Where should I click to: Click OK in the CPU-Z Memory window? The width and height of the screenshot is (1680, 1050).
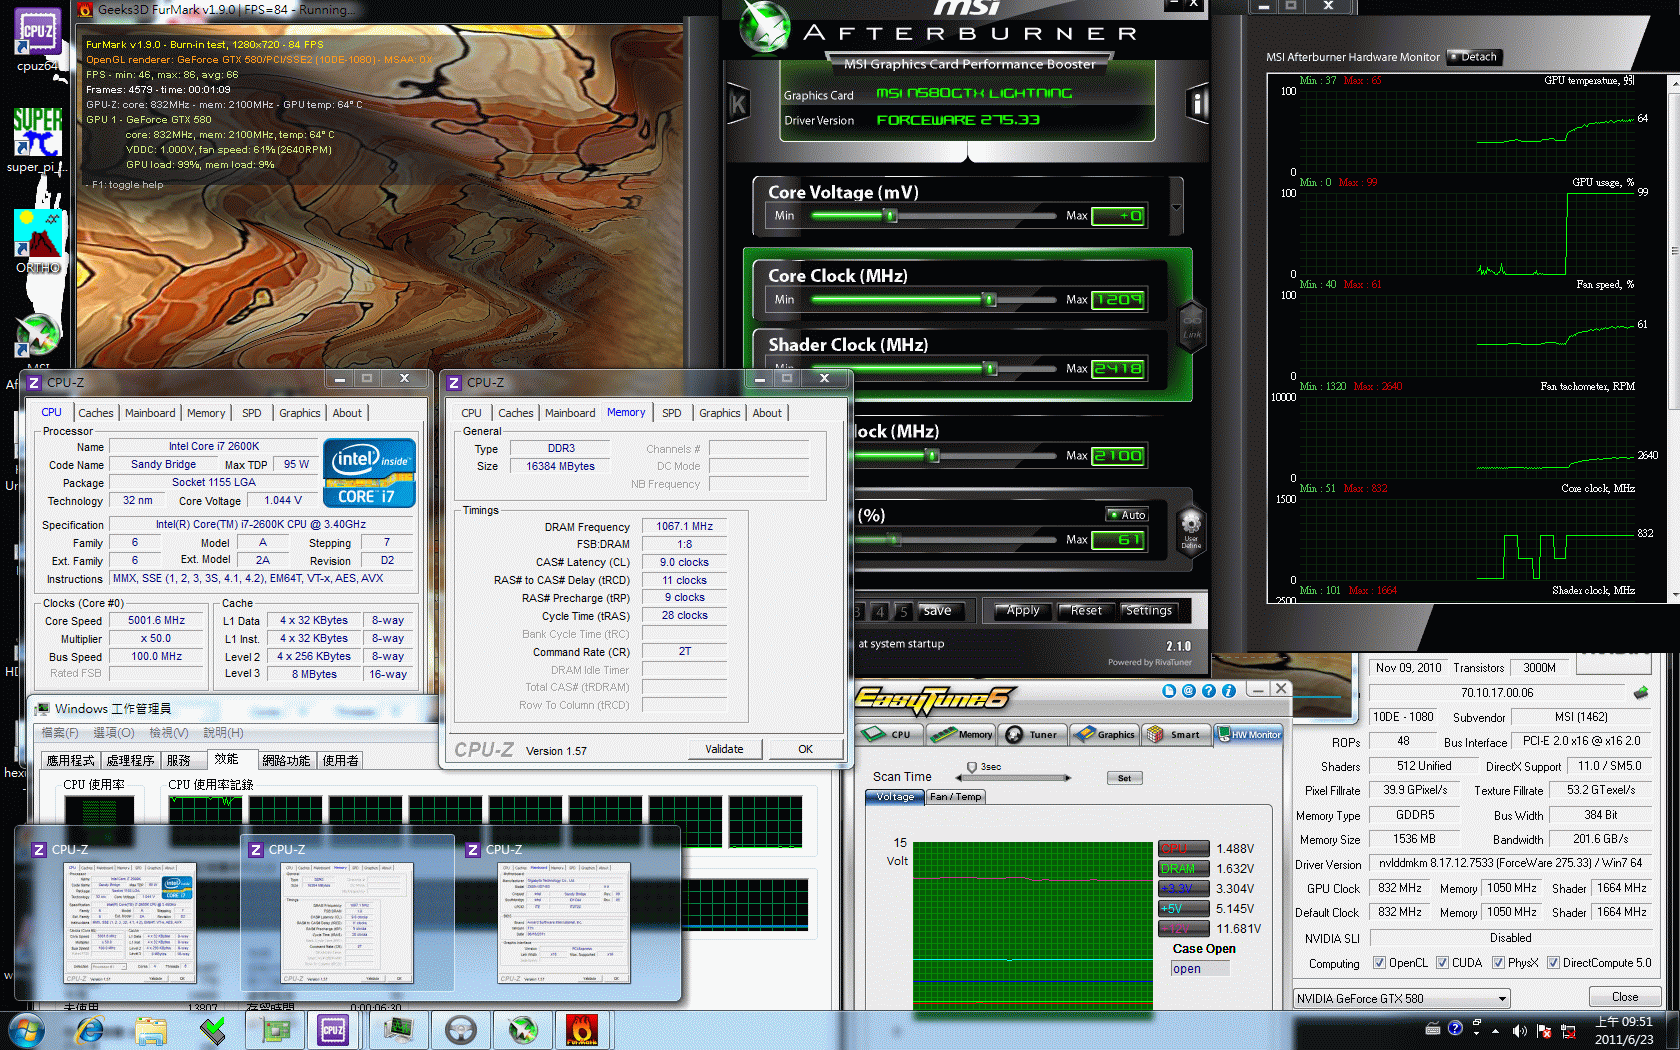tap(805, 749)
